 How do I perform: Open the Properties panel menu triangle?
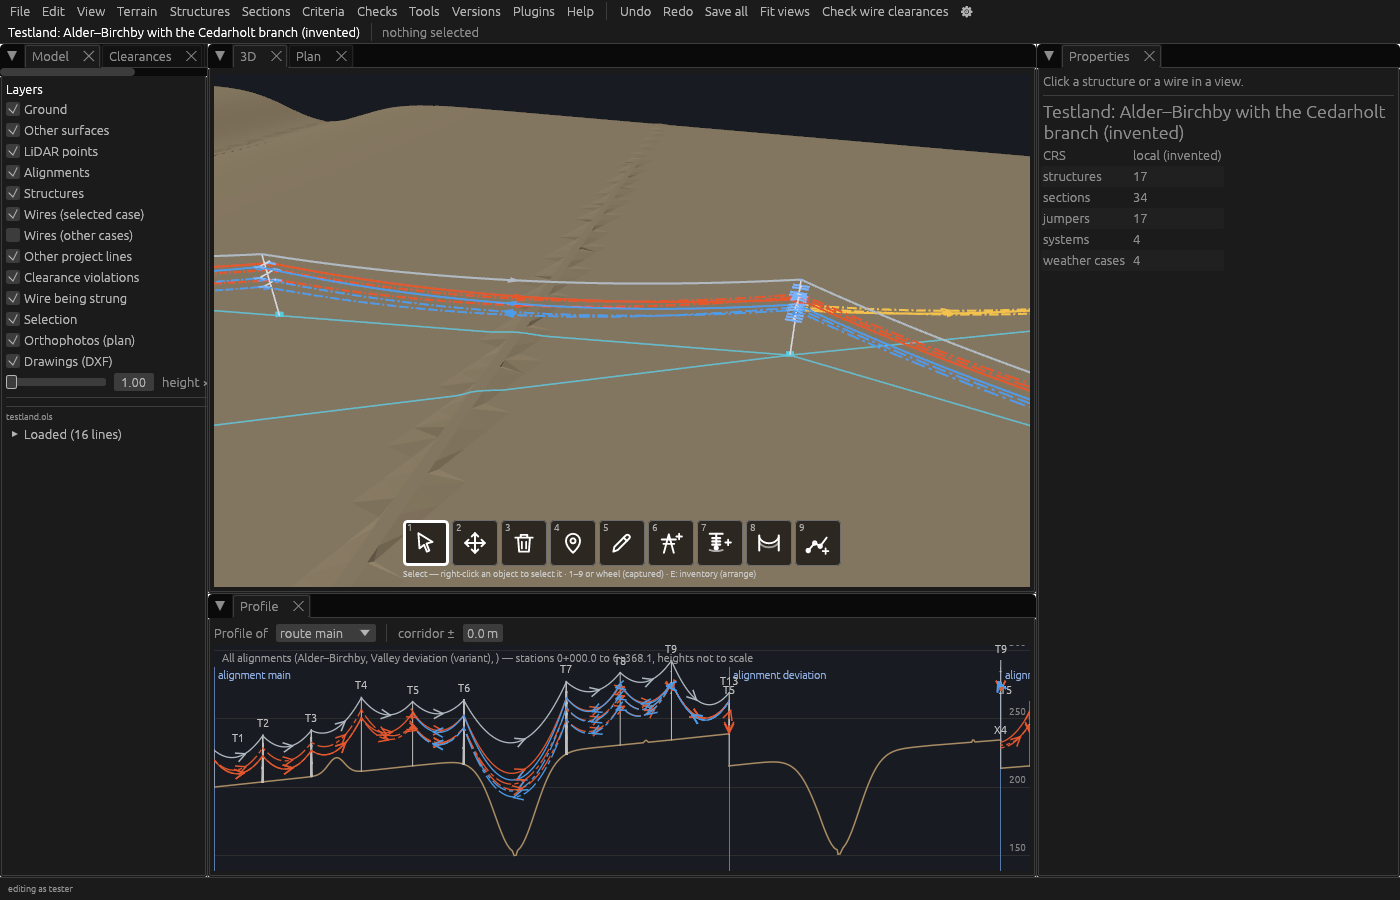click(x=1049, y=56)
